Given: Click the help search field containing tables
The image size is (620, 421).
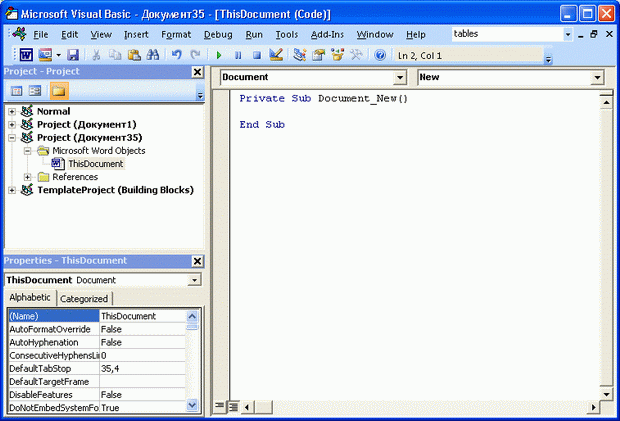Looking at the screenshot, I should (x=507, y=34).
